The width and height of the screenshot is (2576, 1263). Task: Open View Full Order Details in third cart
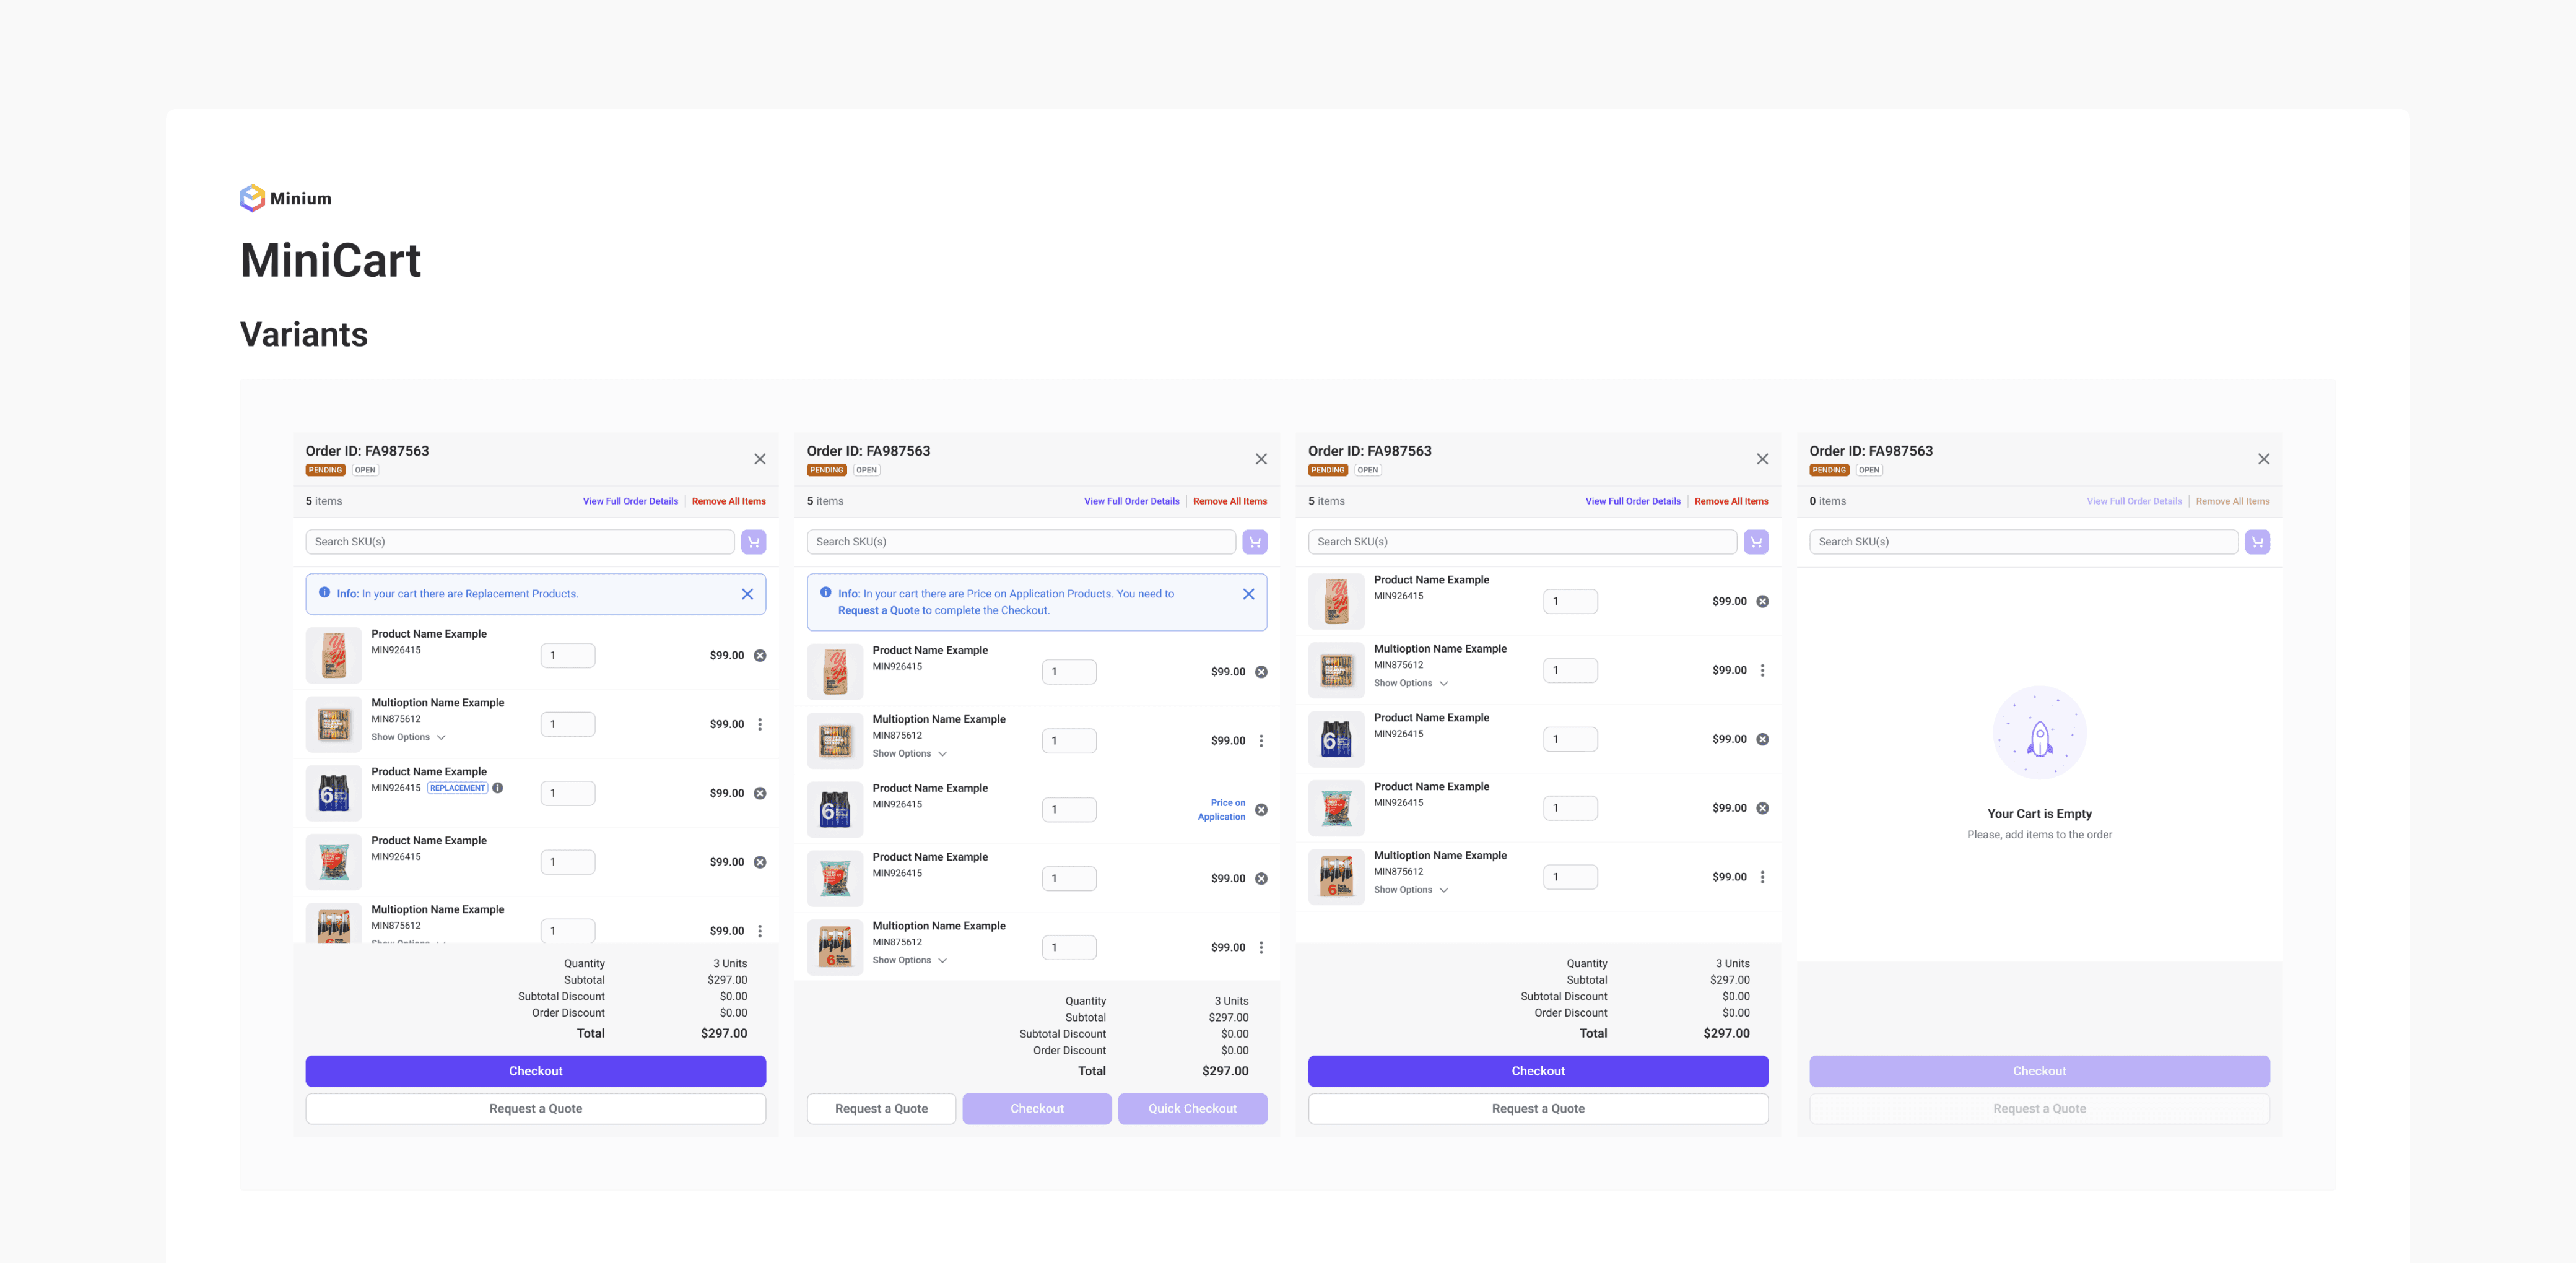(x=1632, y=501)
